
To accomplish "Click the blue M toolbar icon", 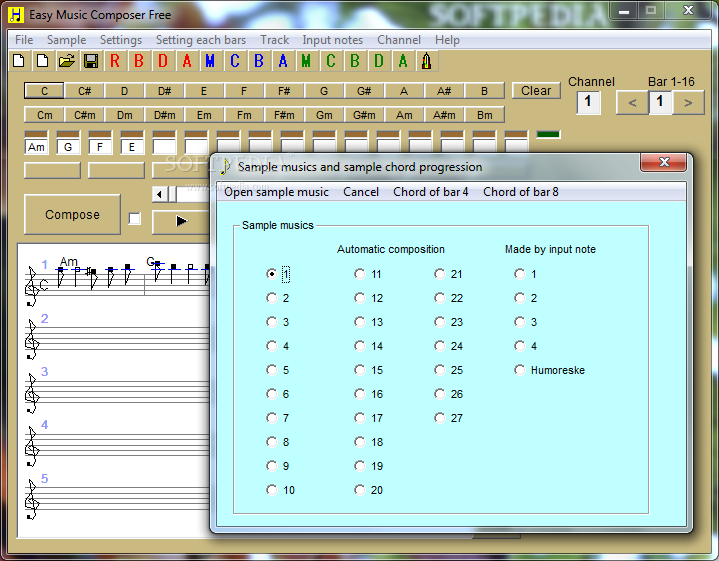I will point(210,61).
